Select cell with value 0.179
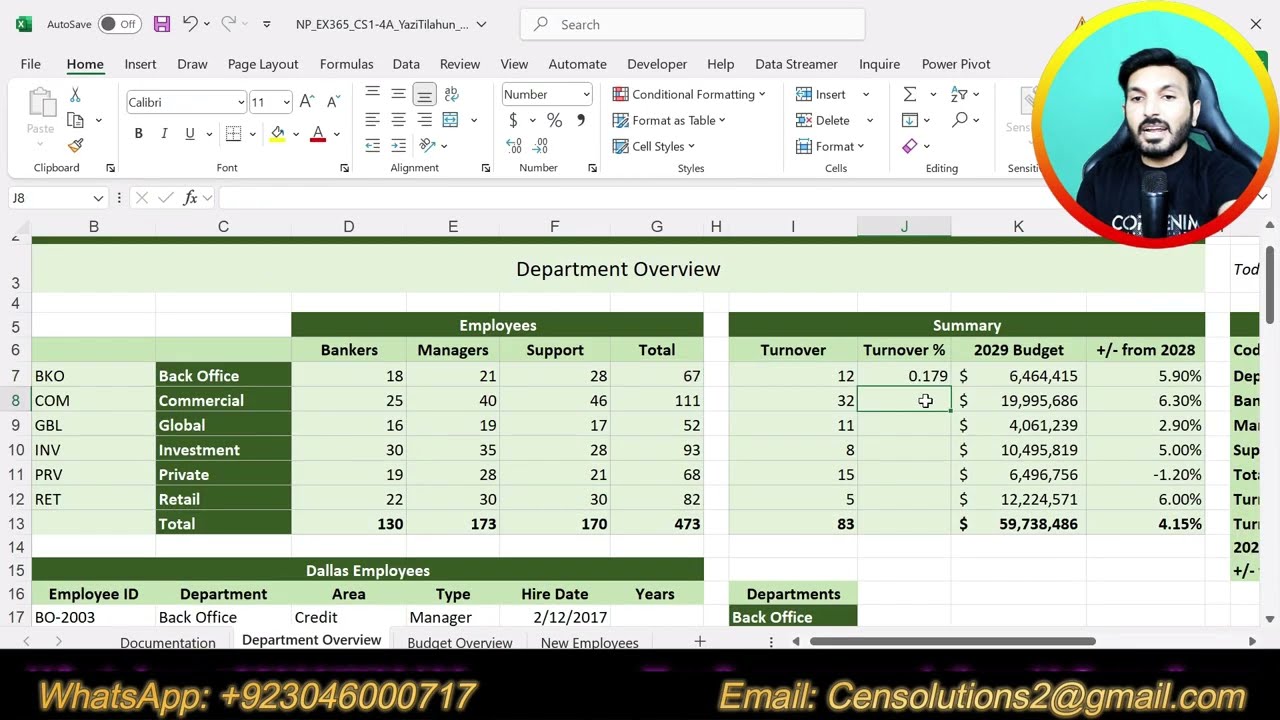 pos(904,376)
